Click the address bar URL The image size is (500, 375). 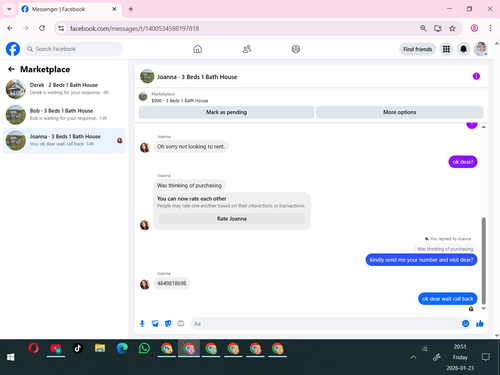tap(134, 29)
